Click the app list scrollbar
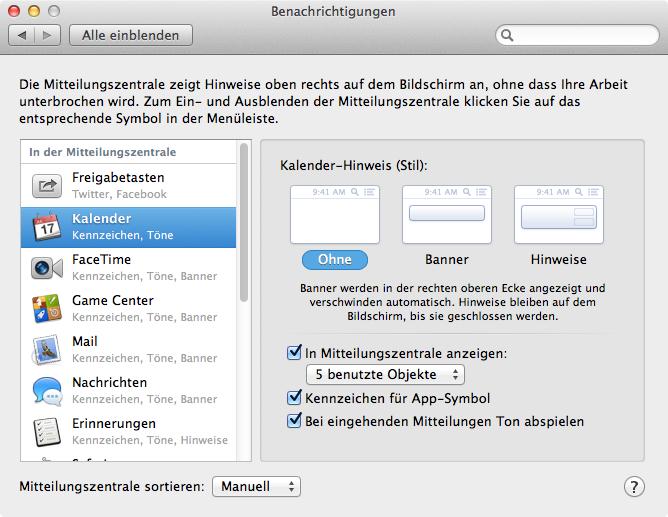This screenshot has height=517, width=668. [x=244, y=223]
